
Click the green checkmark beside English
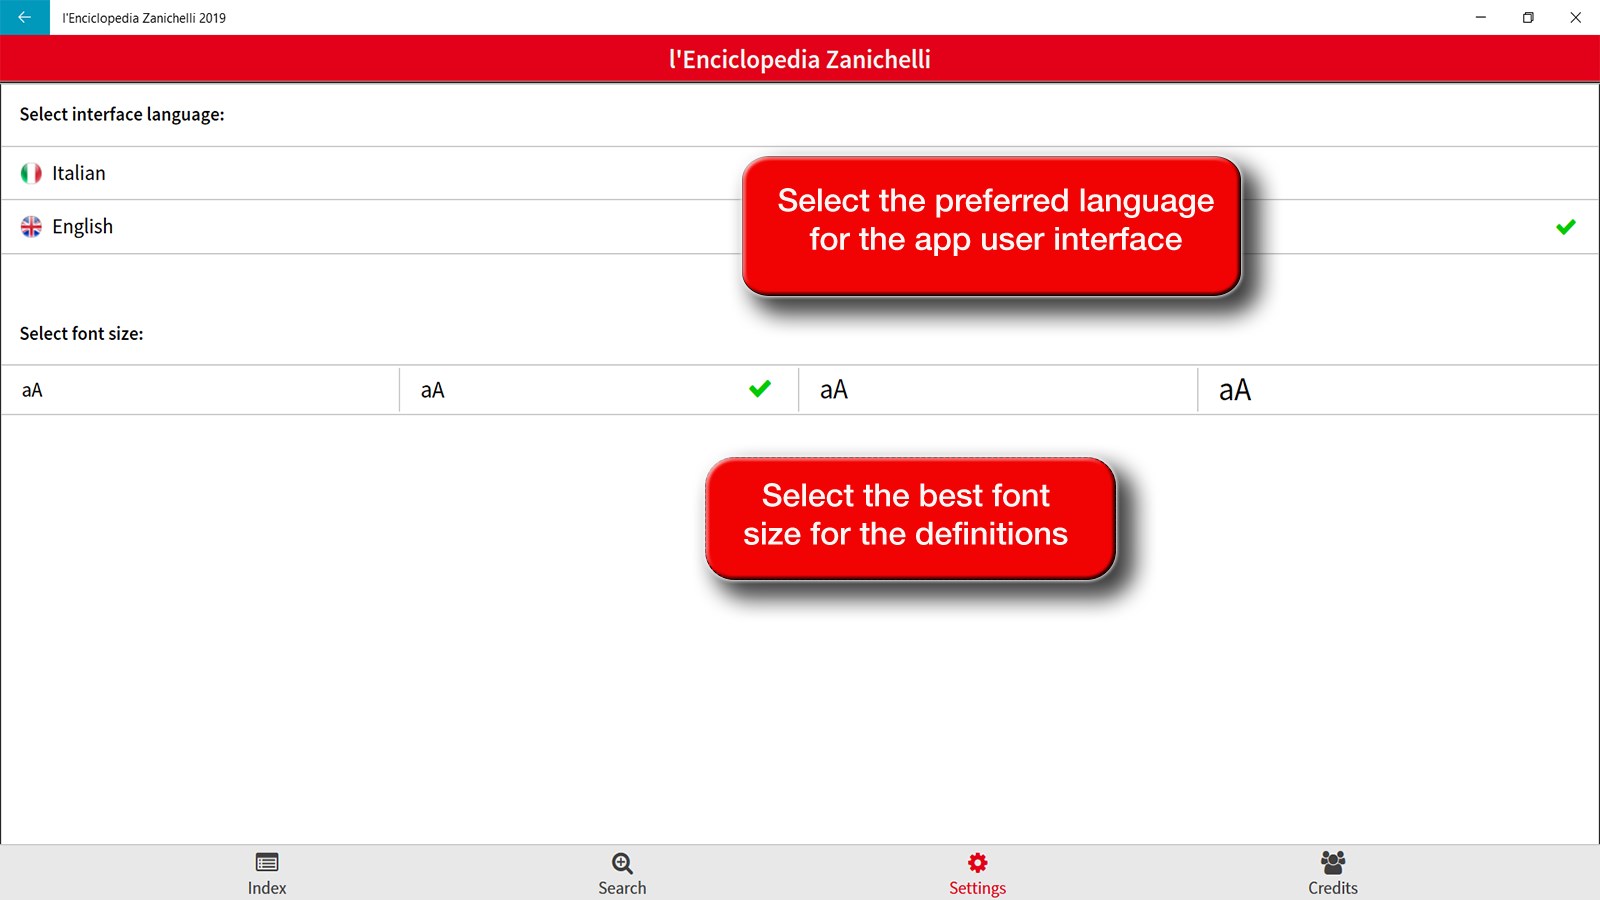[x=1566, y=227]
